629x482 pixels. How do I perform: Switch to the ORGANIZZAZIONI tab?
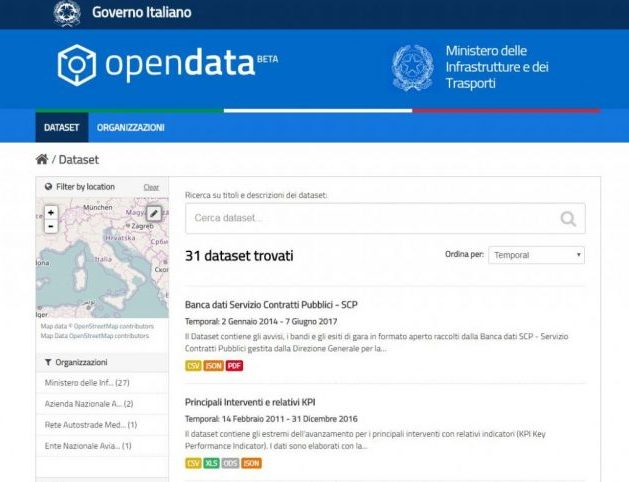coord(130,128)
